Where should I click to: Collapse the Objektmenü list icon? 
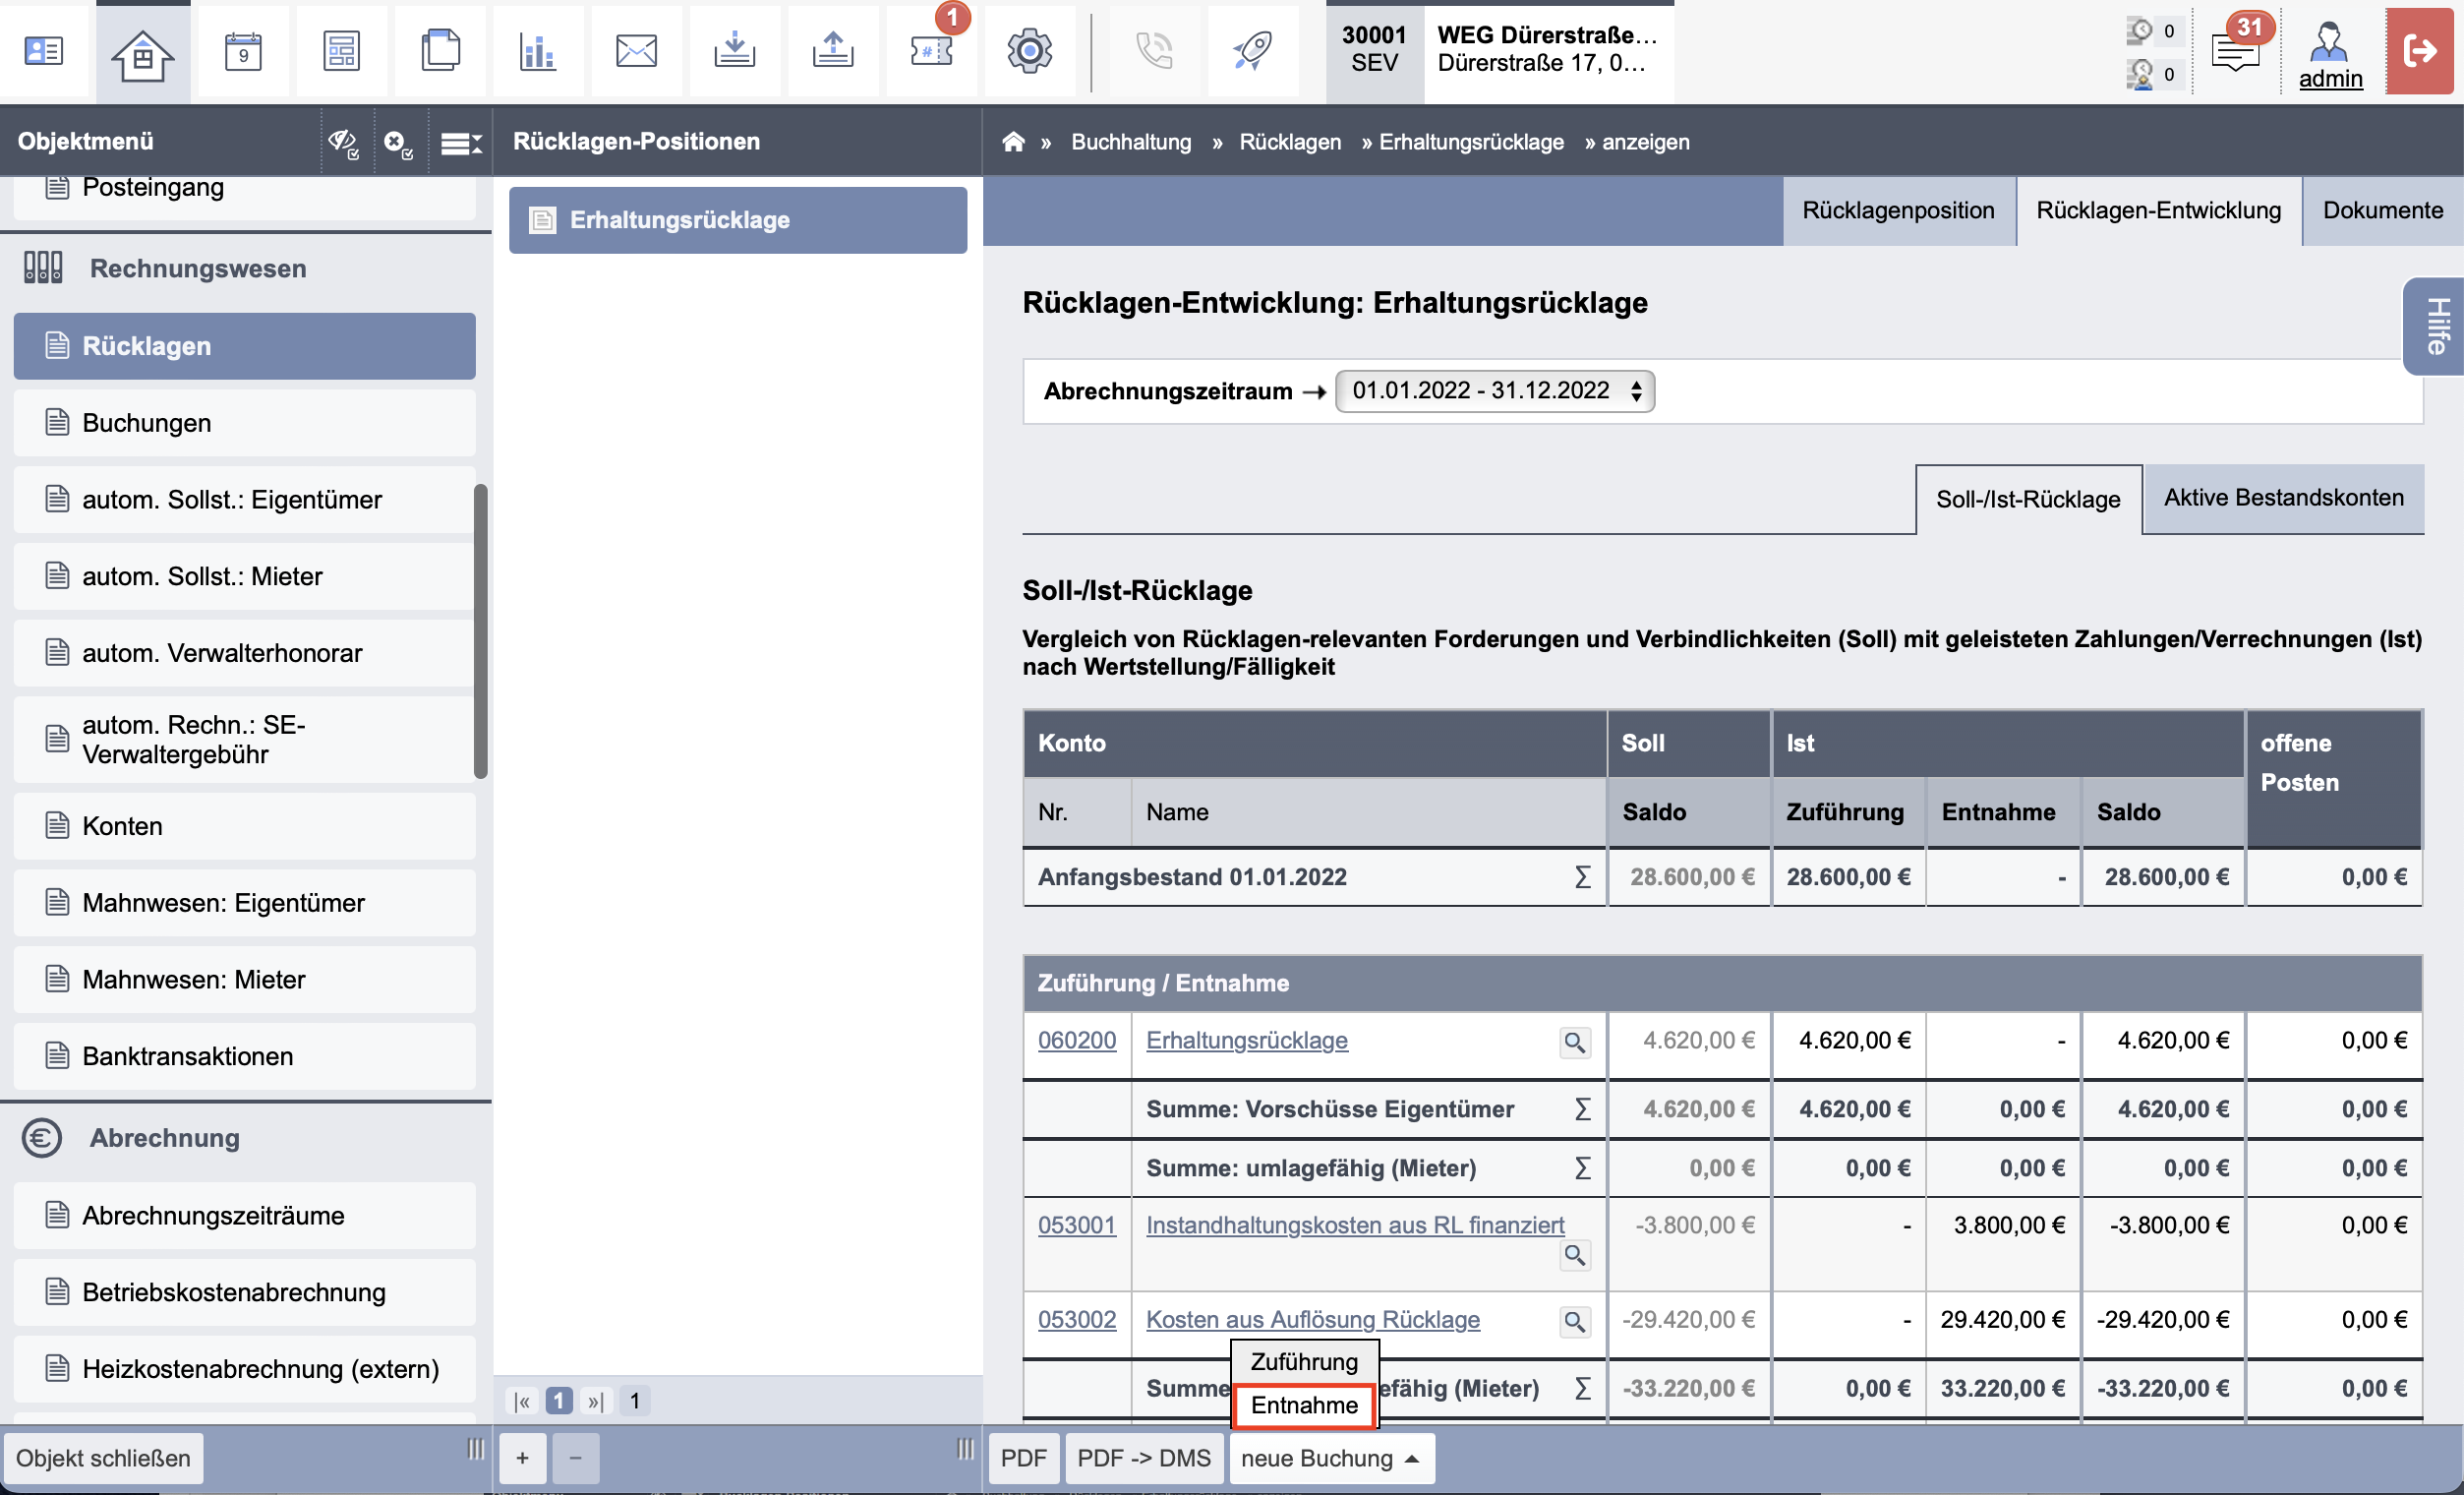tap(460, 143)
